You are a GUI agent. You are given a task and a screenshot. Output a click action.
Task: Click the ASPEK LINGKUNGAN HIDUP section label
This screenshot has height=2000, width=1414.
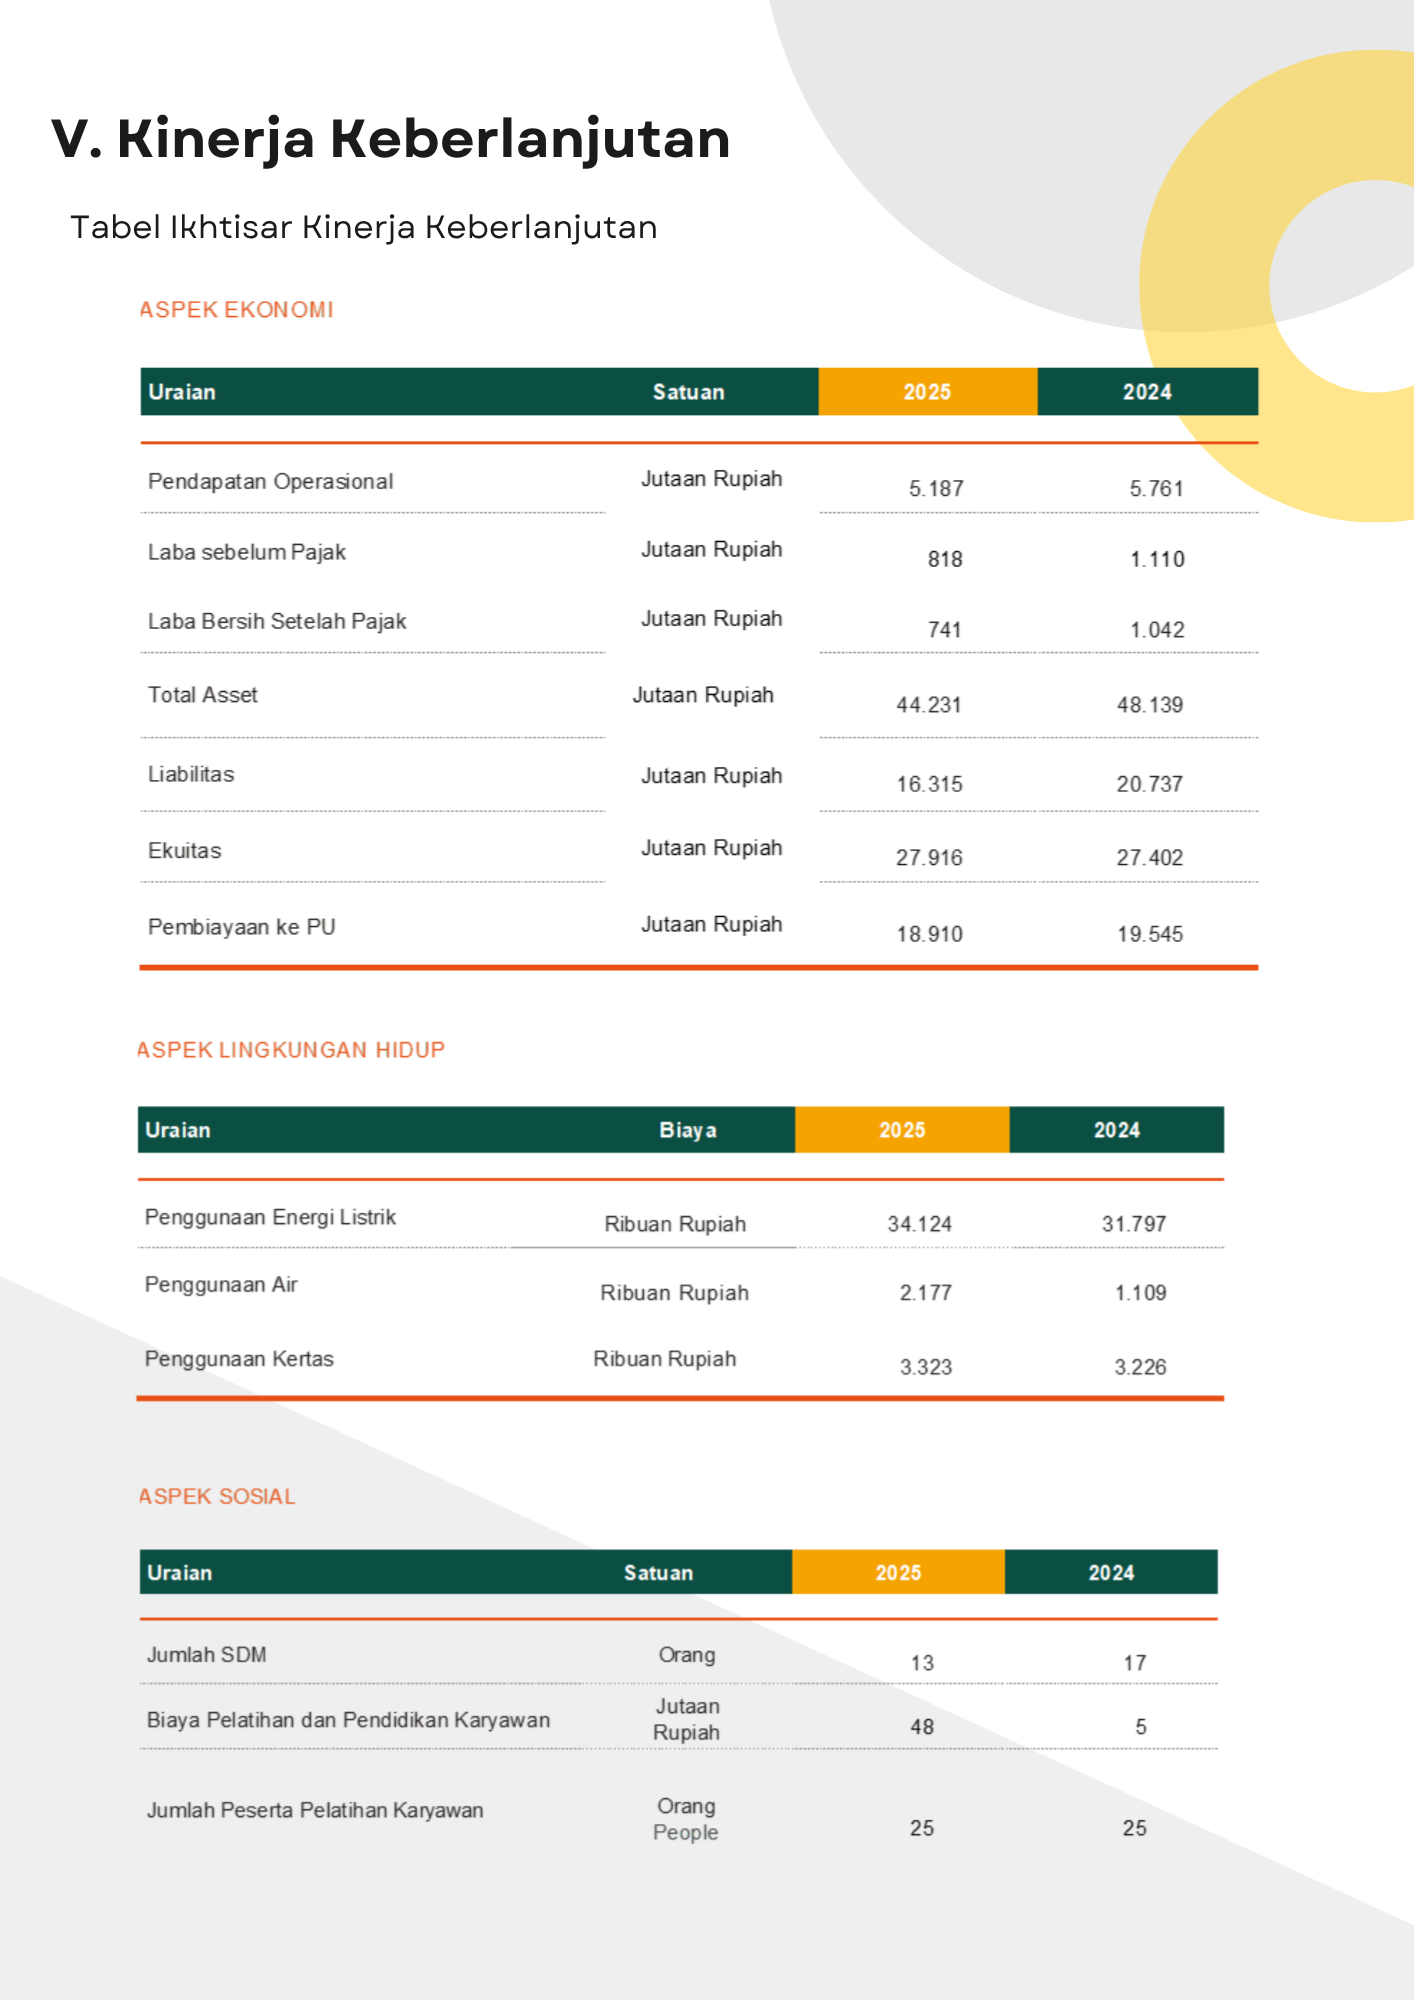(291, 1050)
